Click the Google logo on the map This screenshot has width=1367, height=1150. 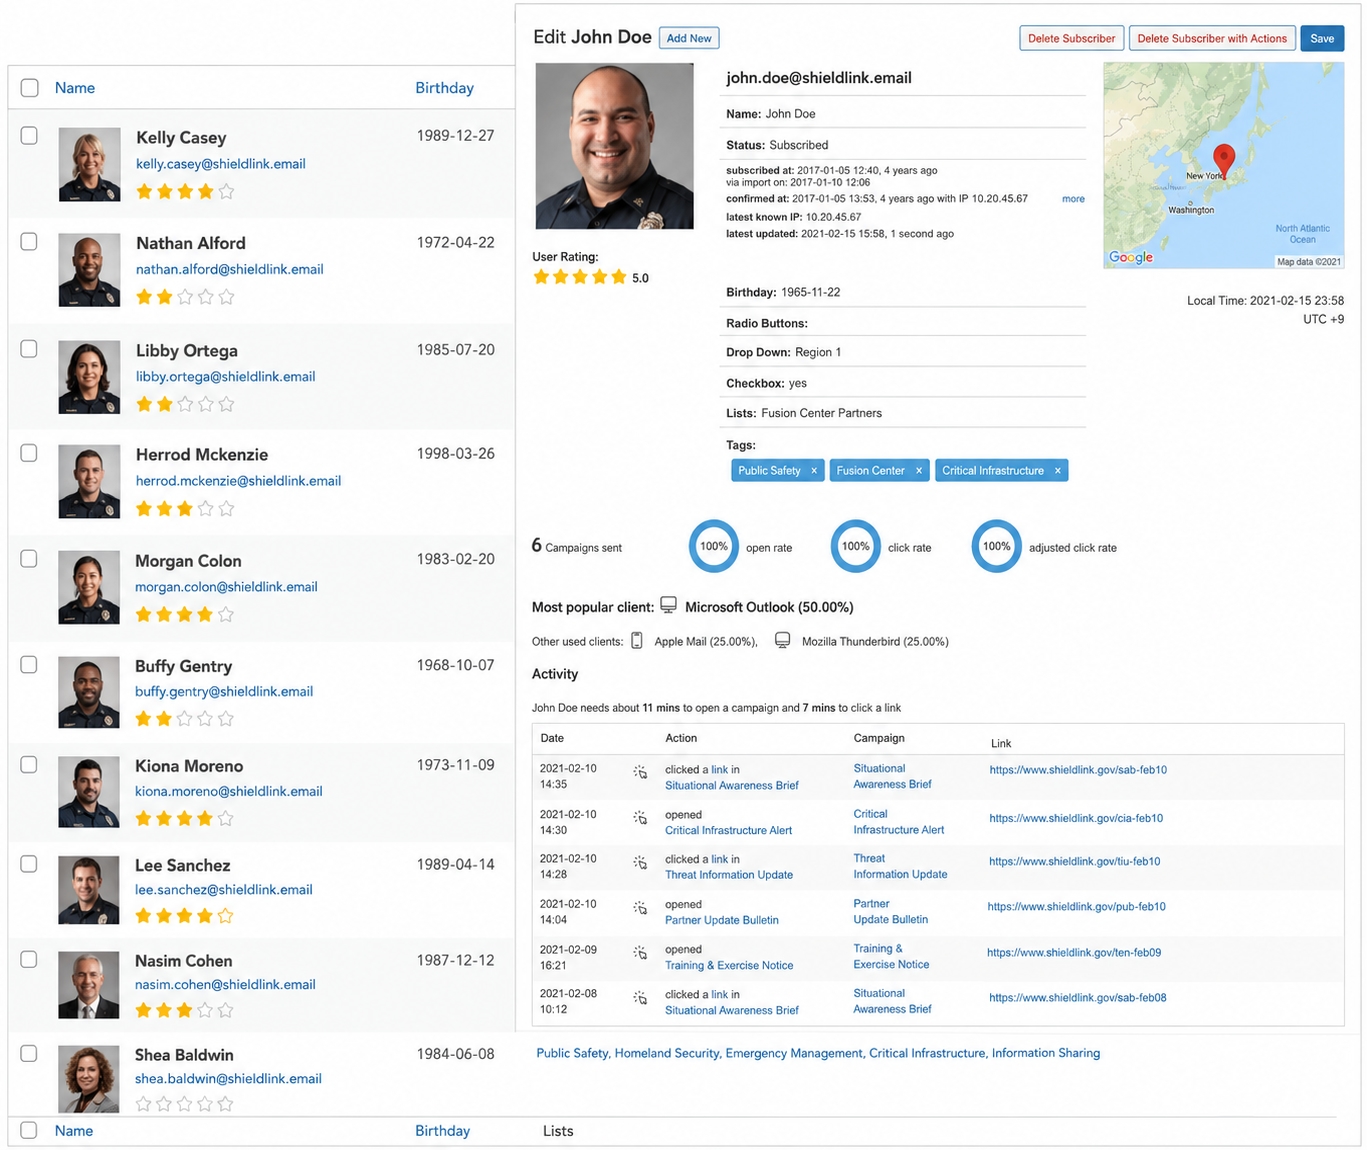pos(1131,257)
